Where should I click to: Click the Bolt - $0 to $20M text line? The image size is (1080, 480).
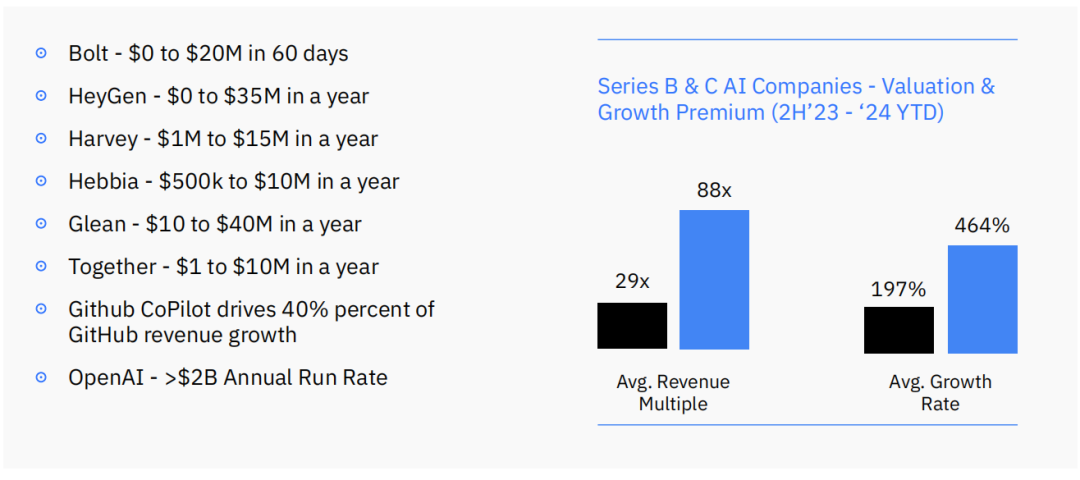pos(209,53)
